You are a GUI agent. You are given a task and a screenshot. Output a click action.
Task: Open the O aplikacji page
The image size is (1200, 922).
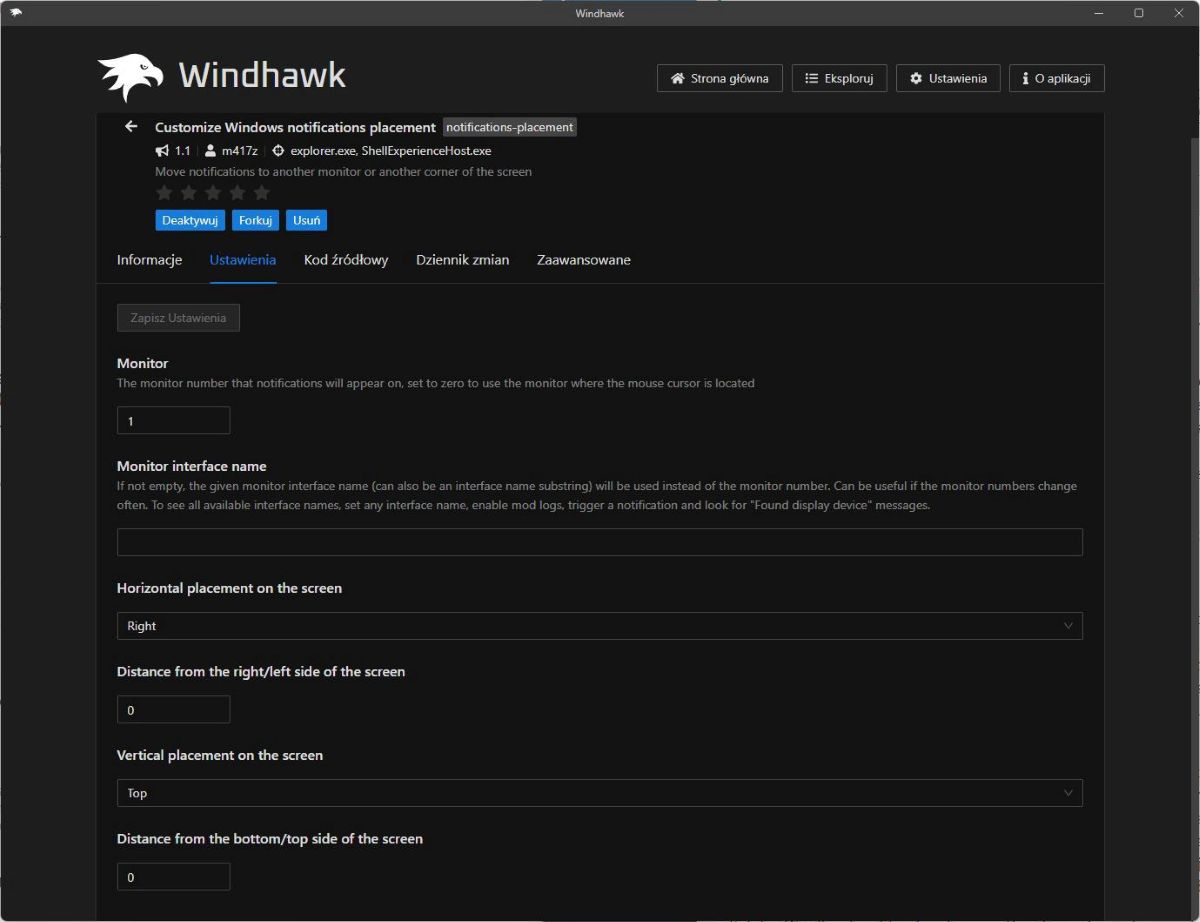coord(1057,78)
